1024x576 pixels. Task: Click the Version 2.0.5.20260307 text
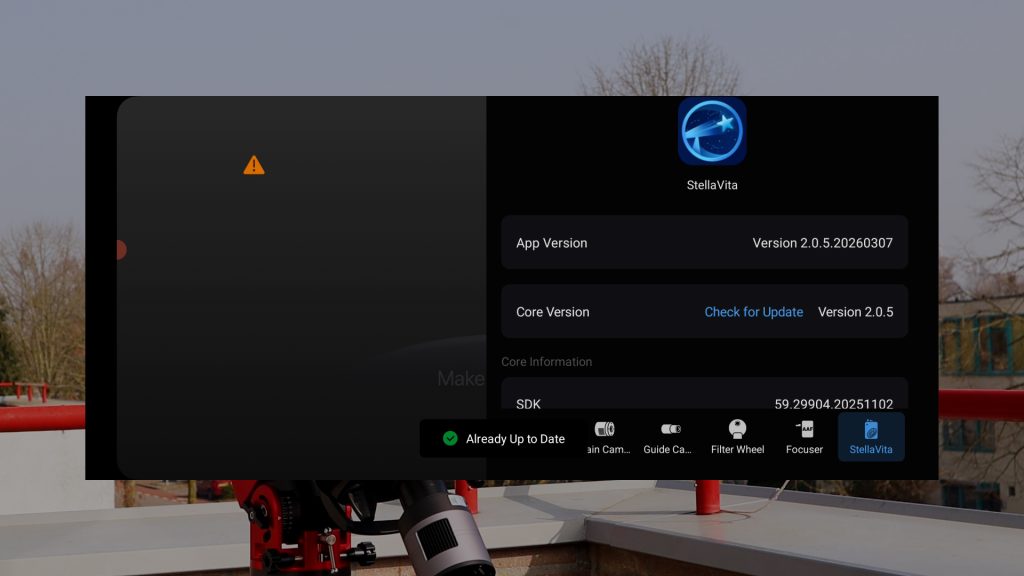pyautogui.click(x=822, y=243)
